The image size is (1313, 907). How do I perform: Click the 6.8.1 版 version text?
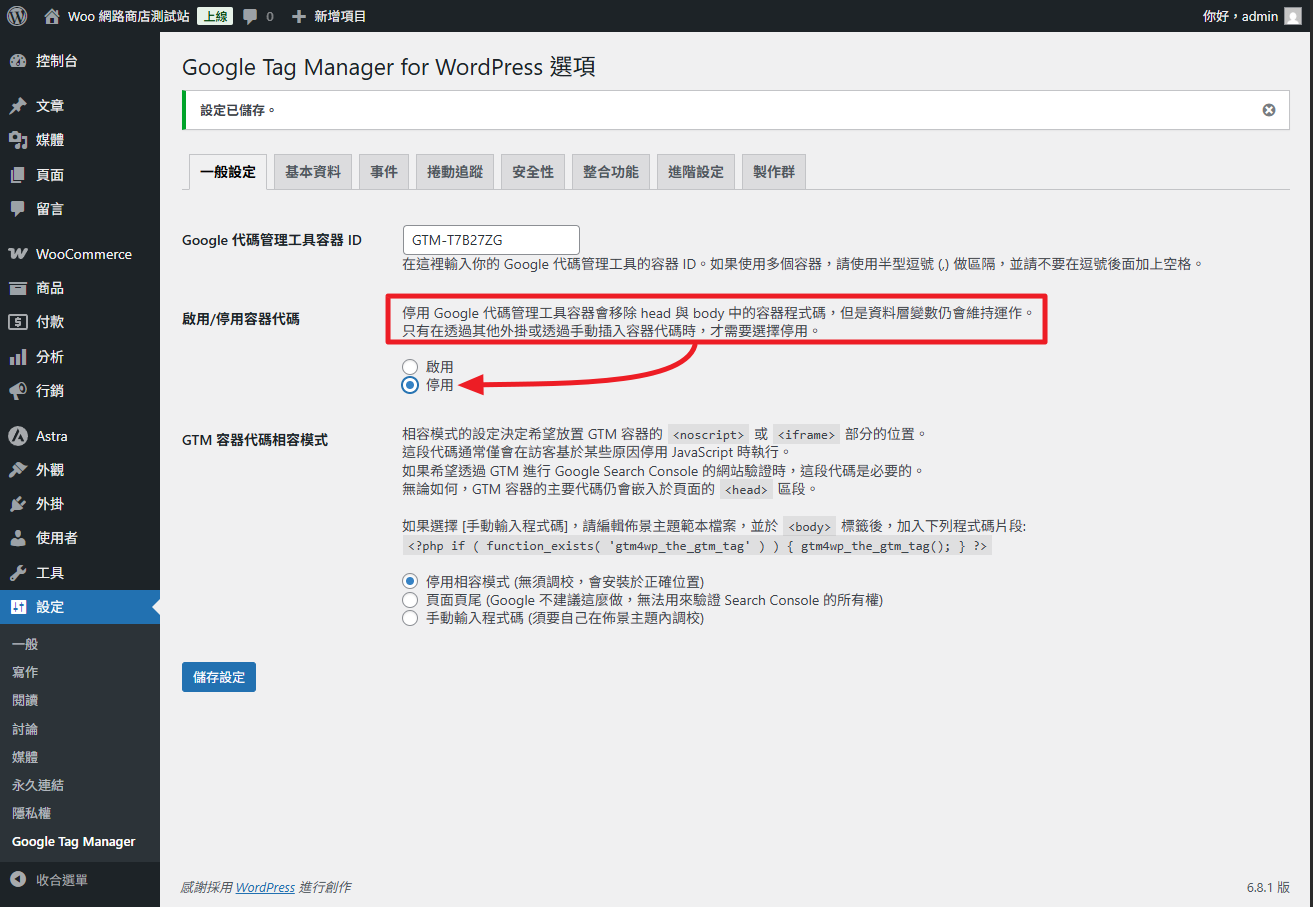coord(1268,887)
